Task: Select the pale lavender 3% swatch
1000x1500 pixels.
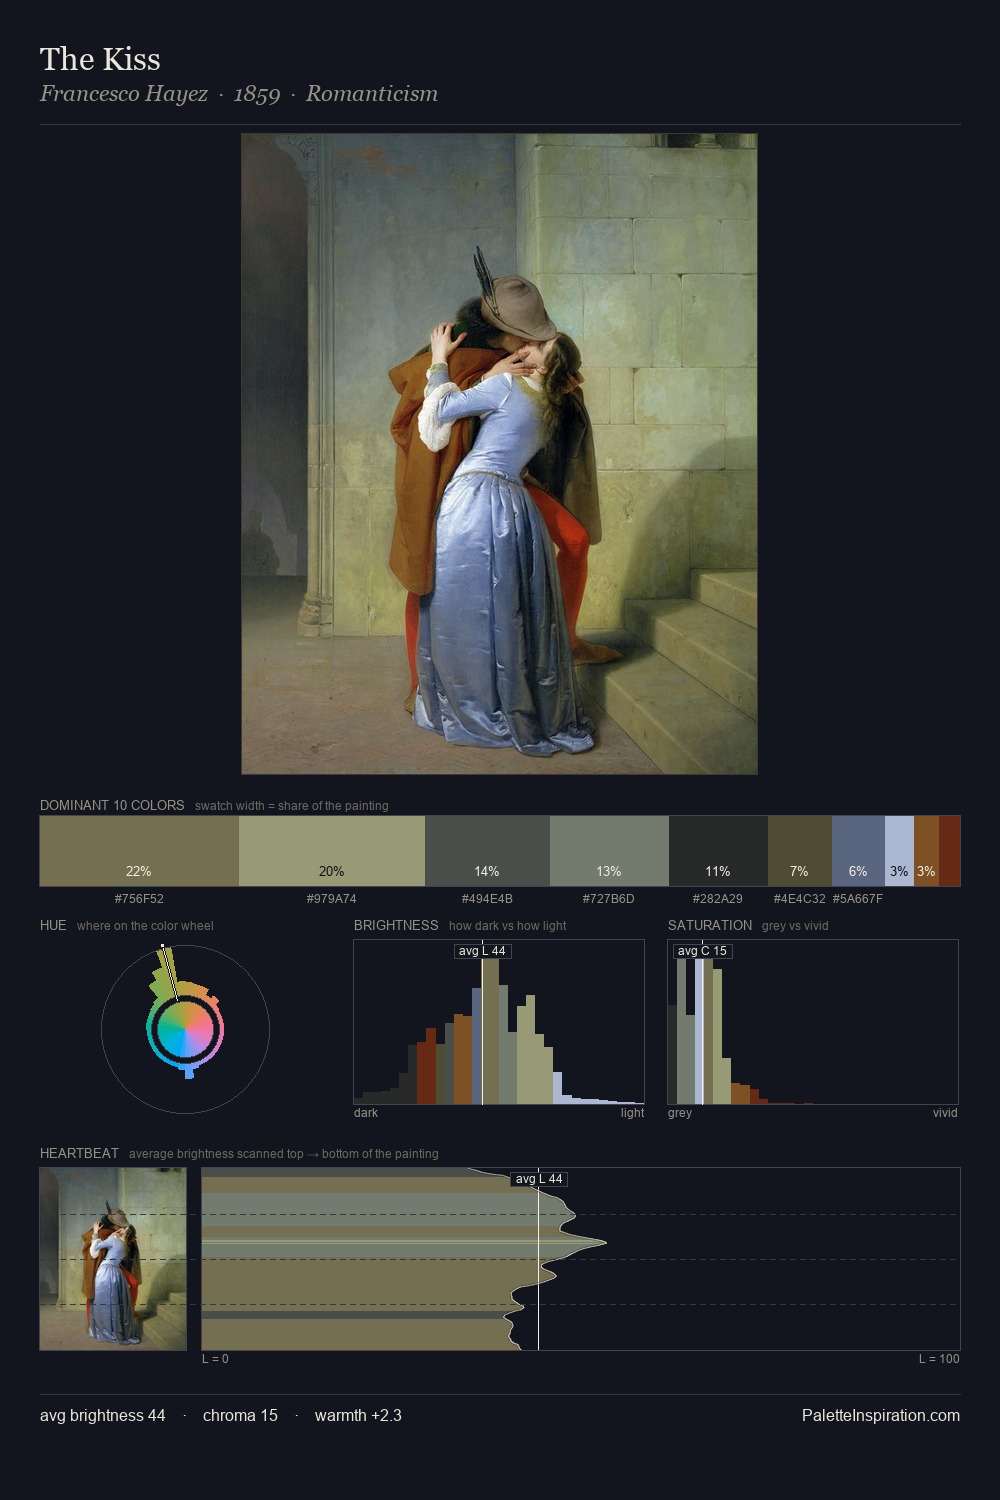Action: click(x=899, y=851)
